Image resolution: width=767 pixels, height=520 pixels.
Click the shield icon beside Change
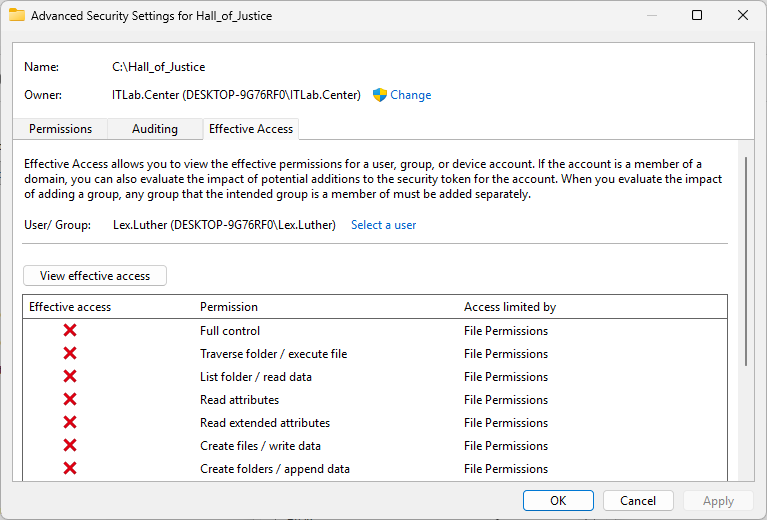pos(380,95)
